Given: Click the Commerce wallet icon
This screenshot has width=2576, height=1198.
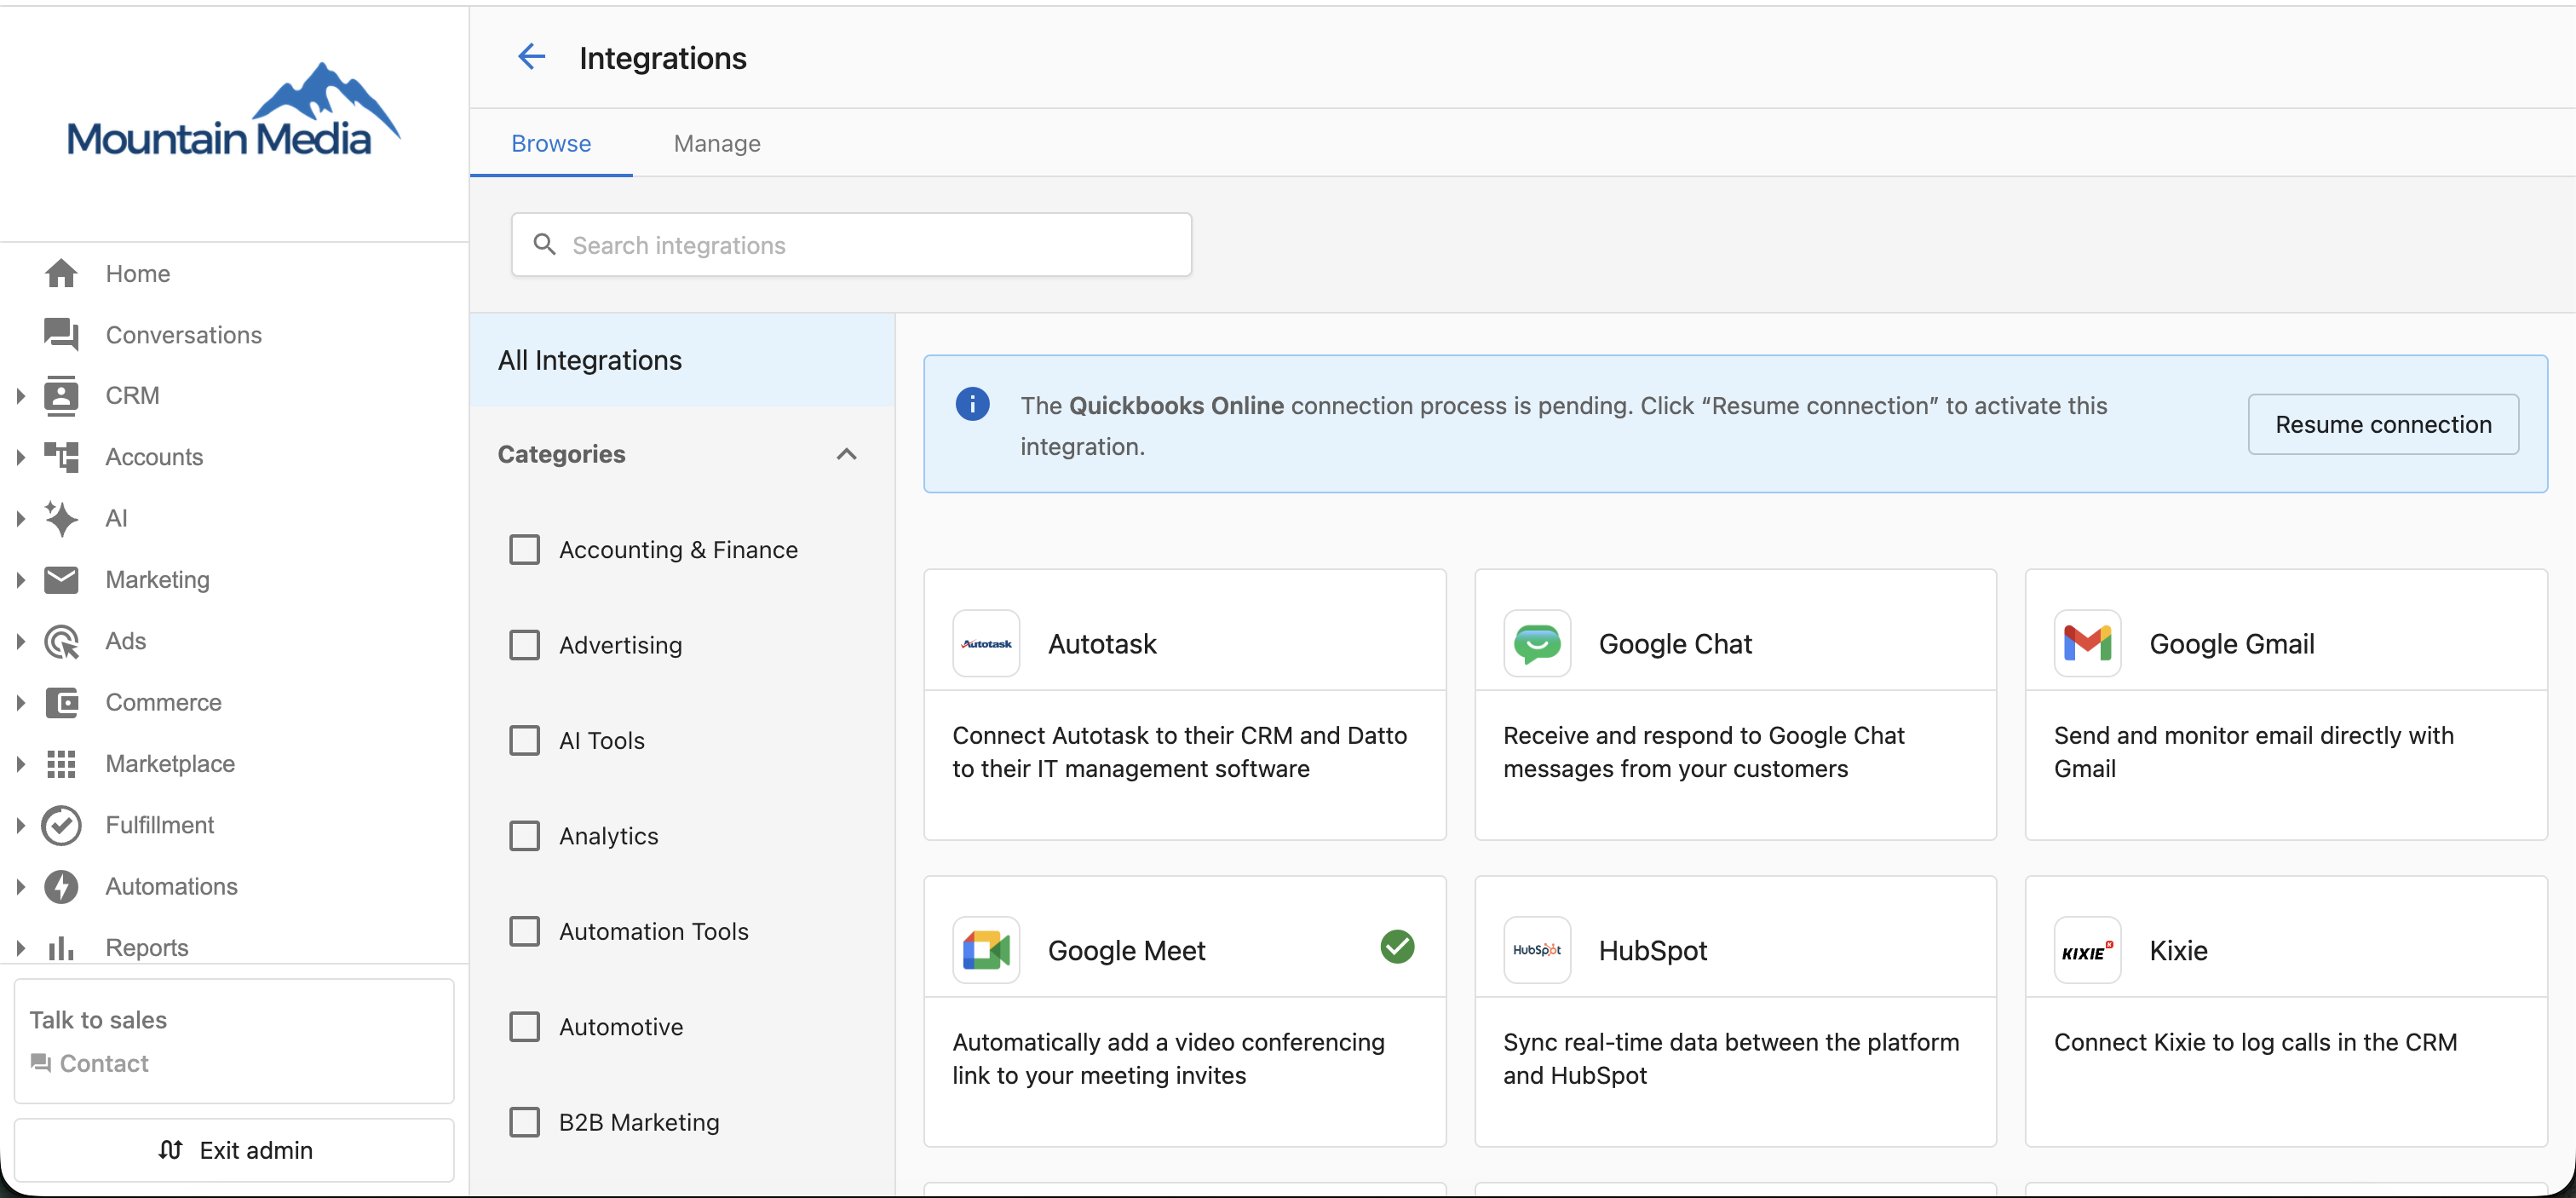Looking at the screenshot, I should 61,702.
